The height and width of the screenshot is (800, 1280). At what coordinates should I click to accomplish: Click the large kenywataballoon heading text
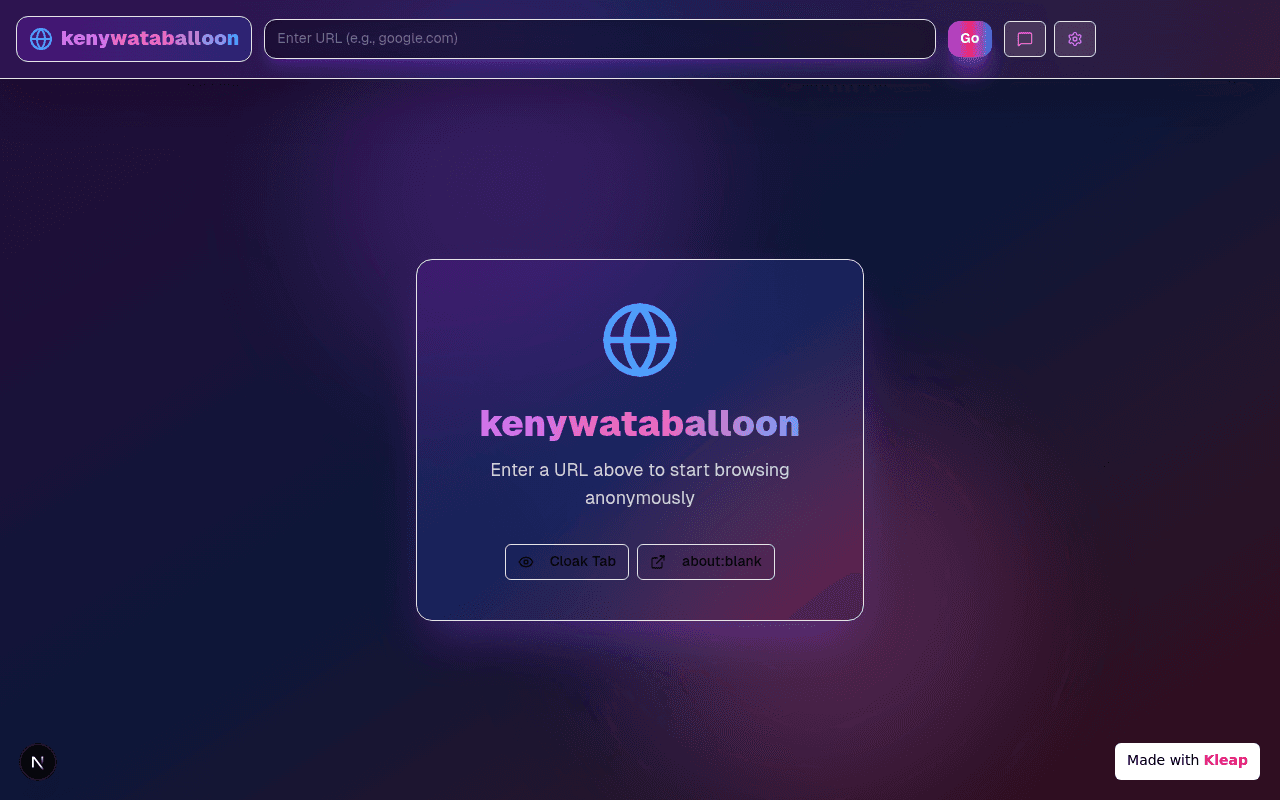click(x=640, y=423)
